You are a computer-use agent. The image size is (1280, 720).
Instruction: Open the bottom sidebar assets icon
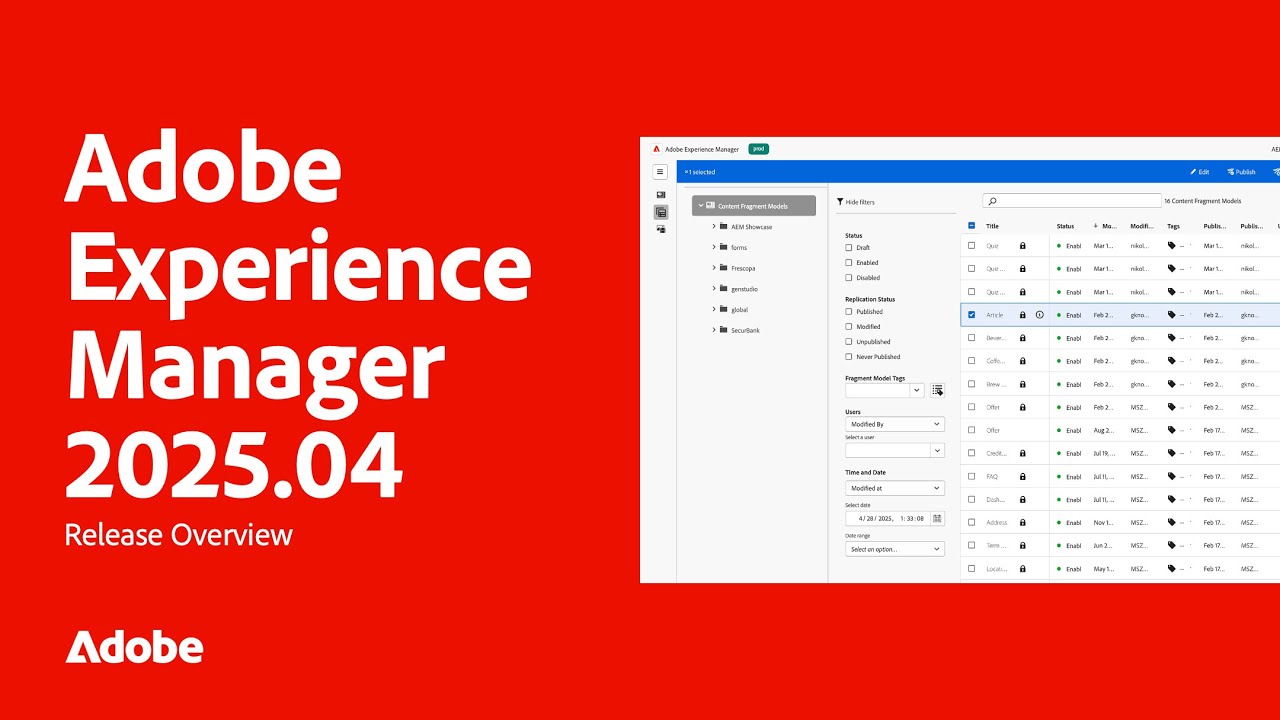tap(661, 229)
